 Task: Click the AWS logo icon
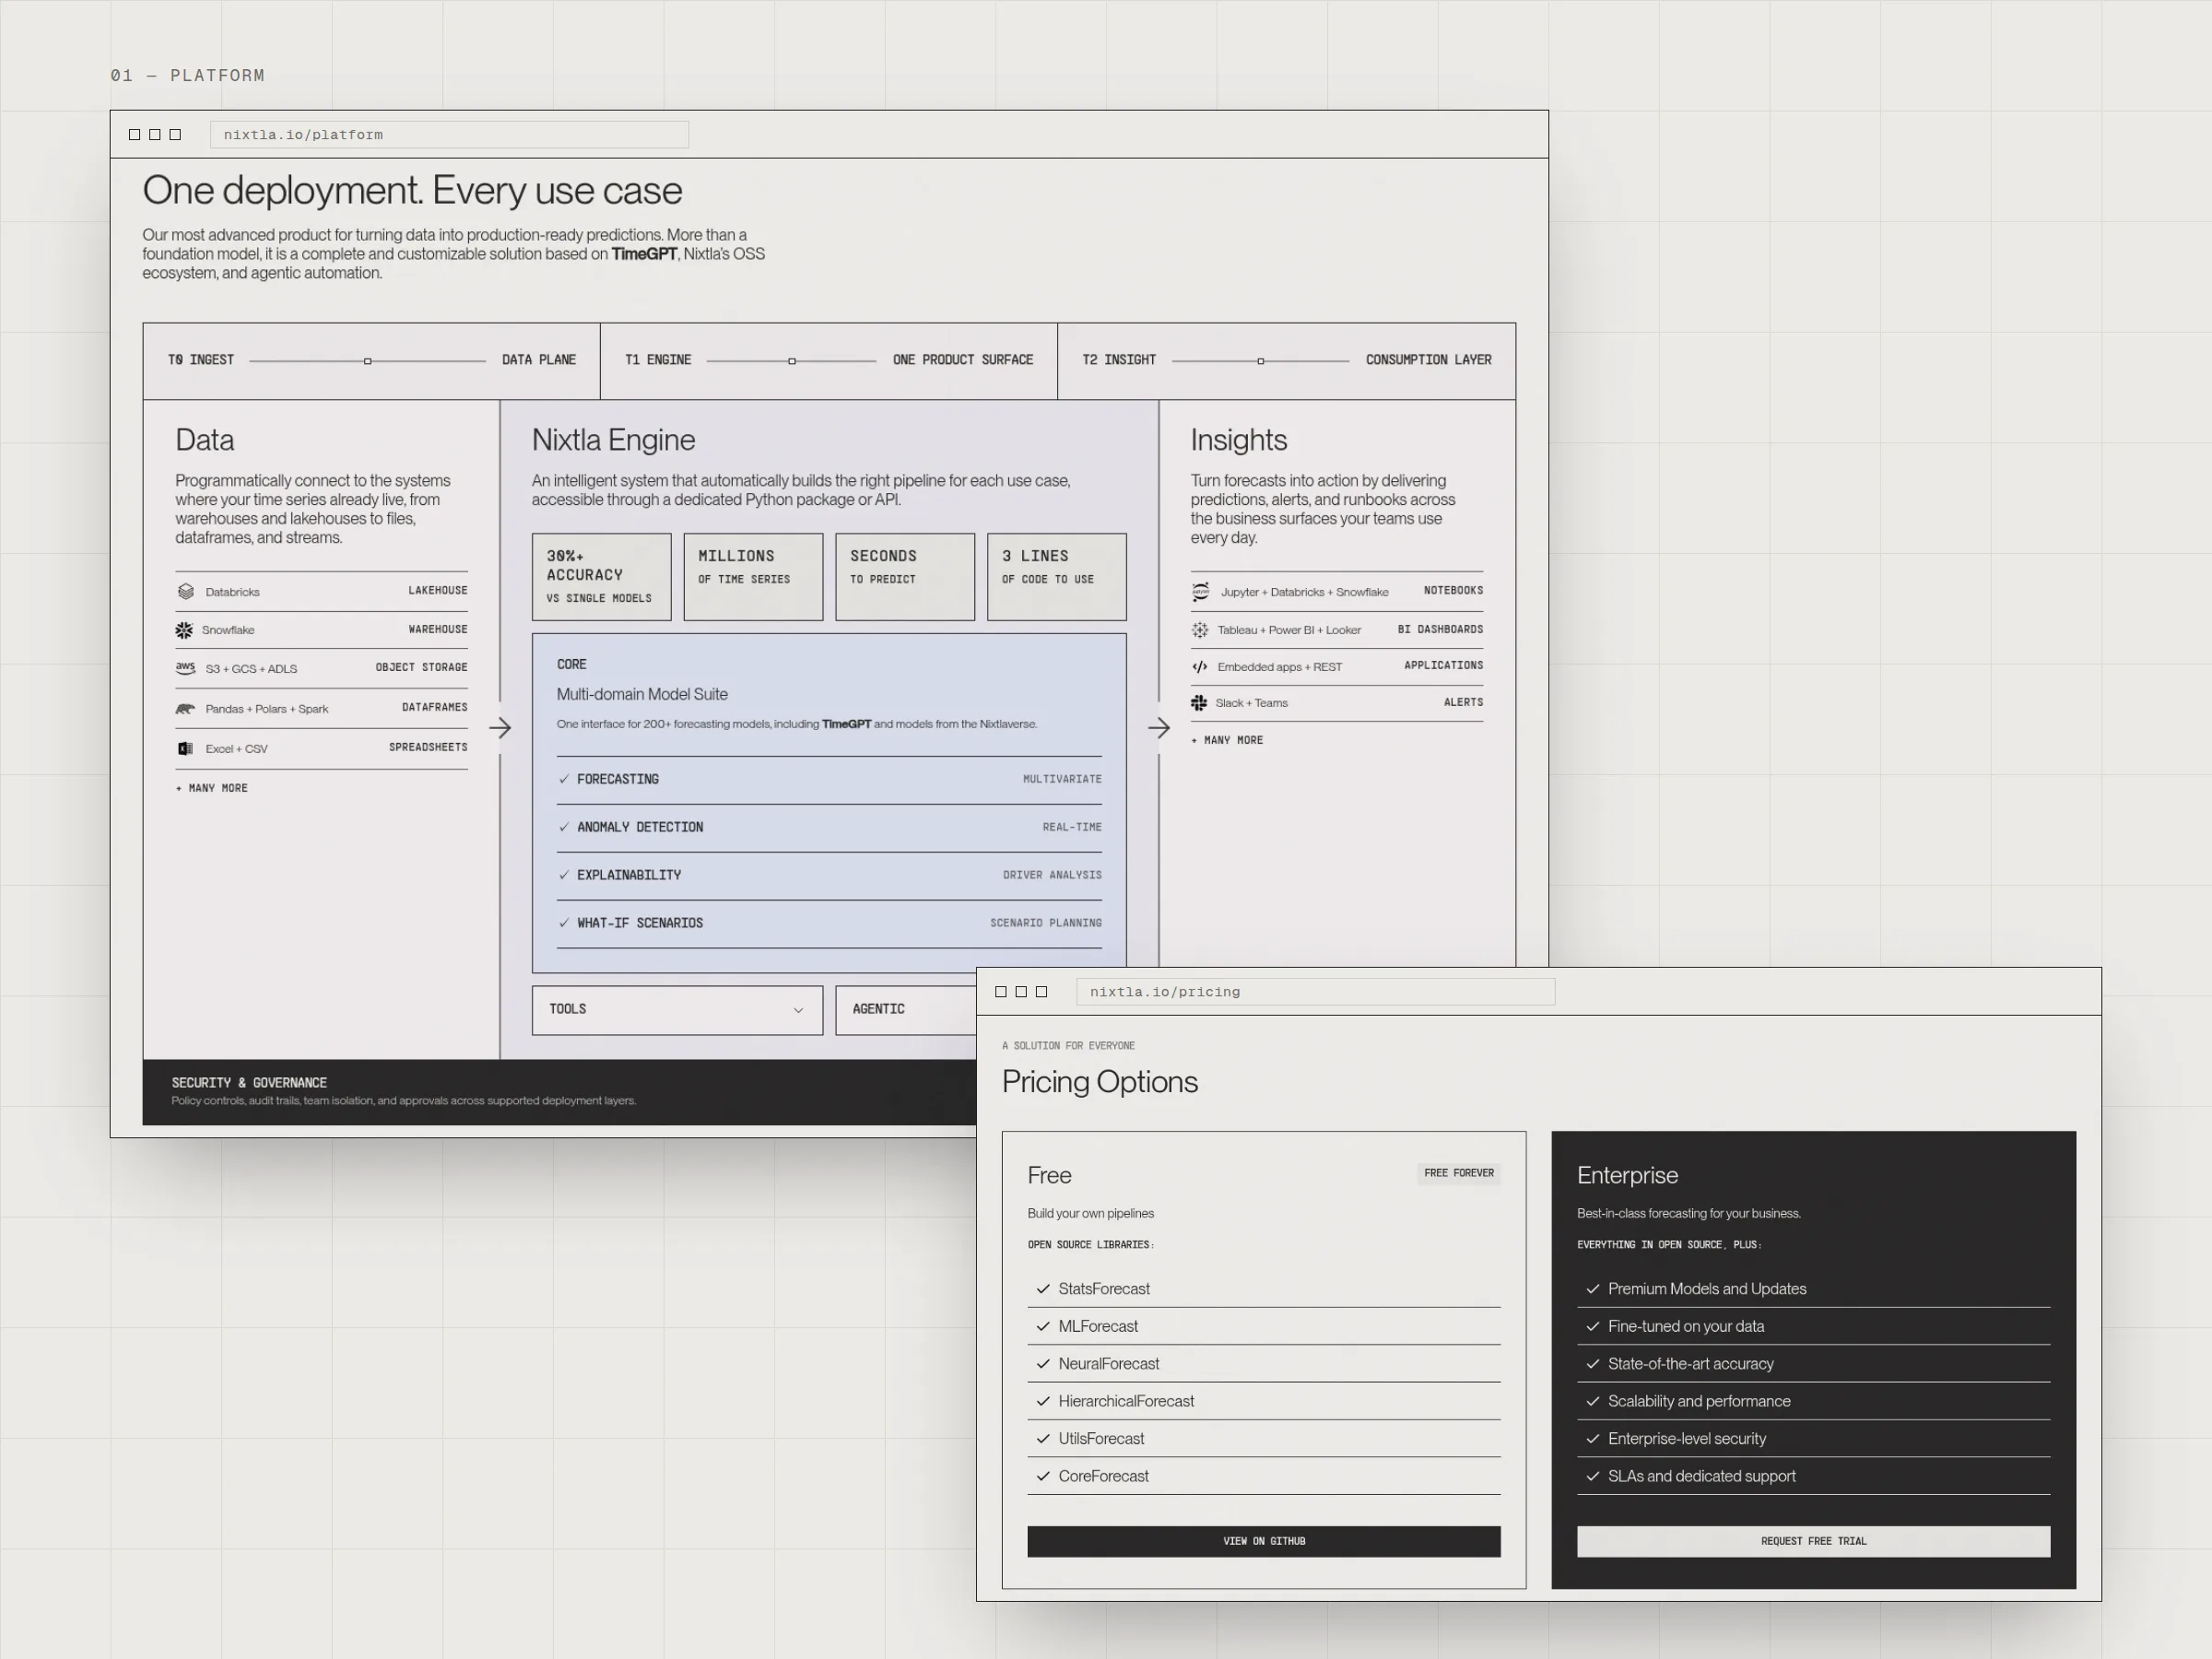(x=185, y=668)
